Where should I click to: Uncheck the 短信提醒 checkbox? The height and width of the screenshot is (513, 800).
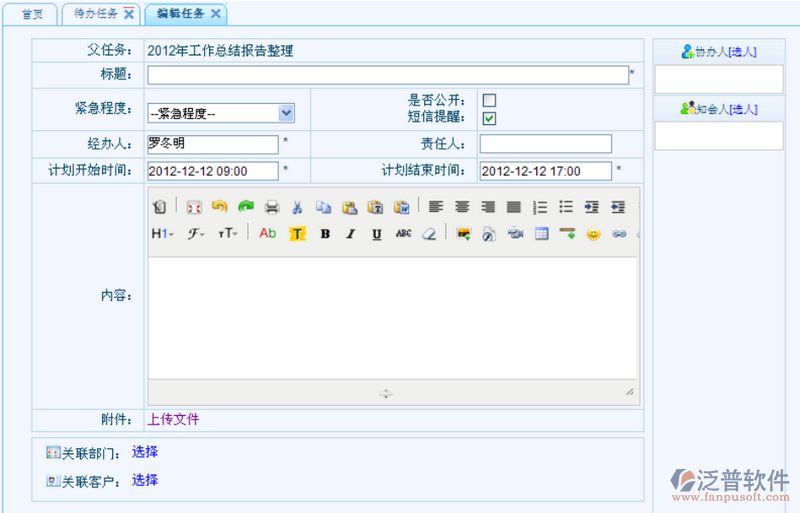point(490,118)
